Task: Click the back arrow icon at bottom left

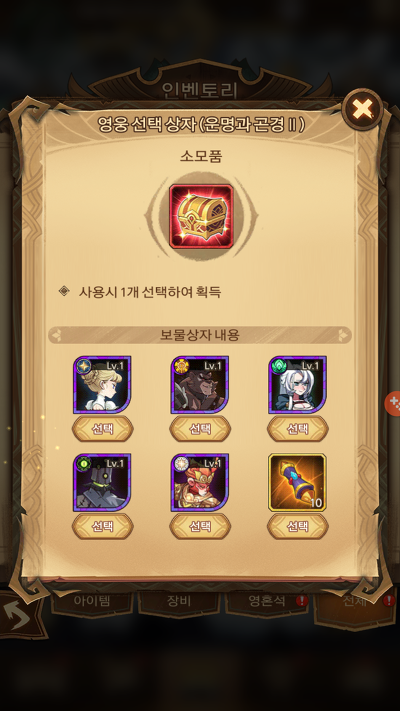Action: point(17,615)
